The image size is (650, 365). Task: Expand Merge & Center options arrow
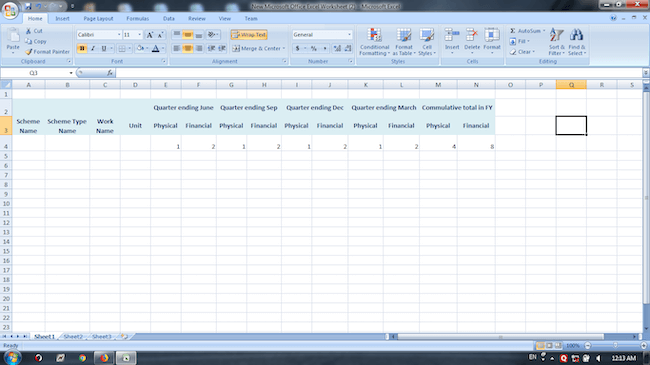click(x=284, y=49)
